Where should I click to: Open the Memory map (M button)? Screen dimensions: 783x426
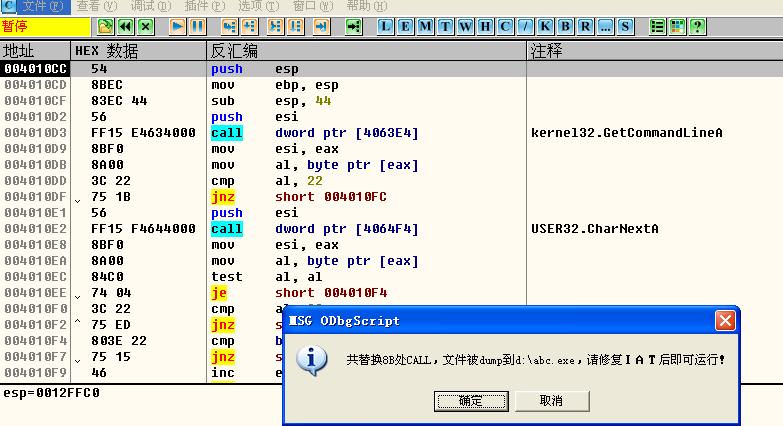click(x=426, y=26)
